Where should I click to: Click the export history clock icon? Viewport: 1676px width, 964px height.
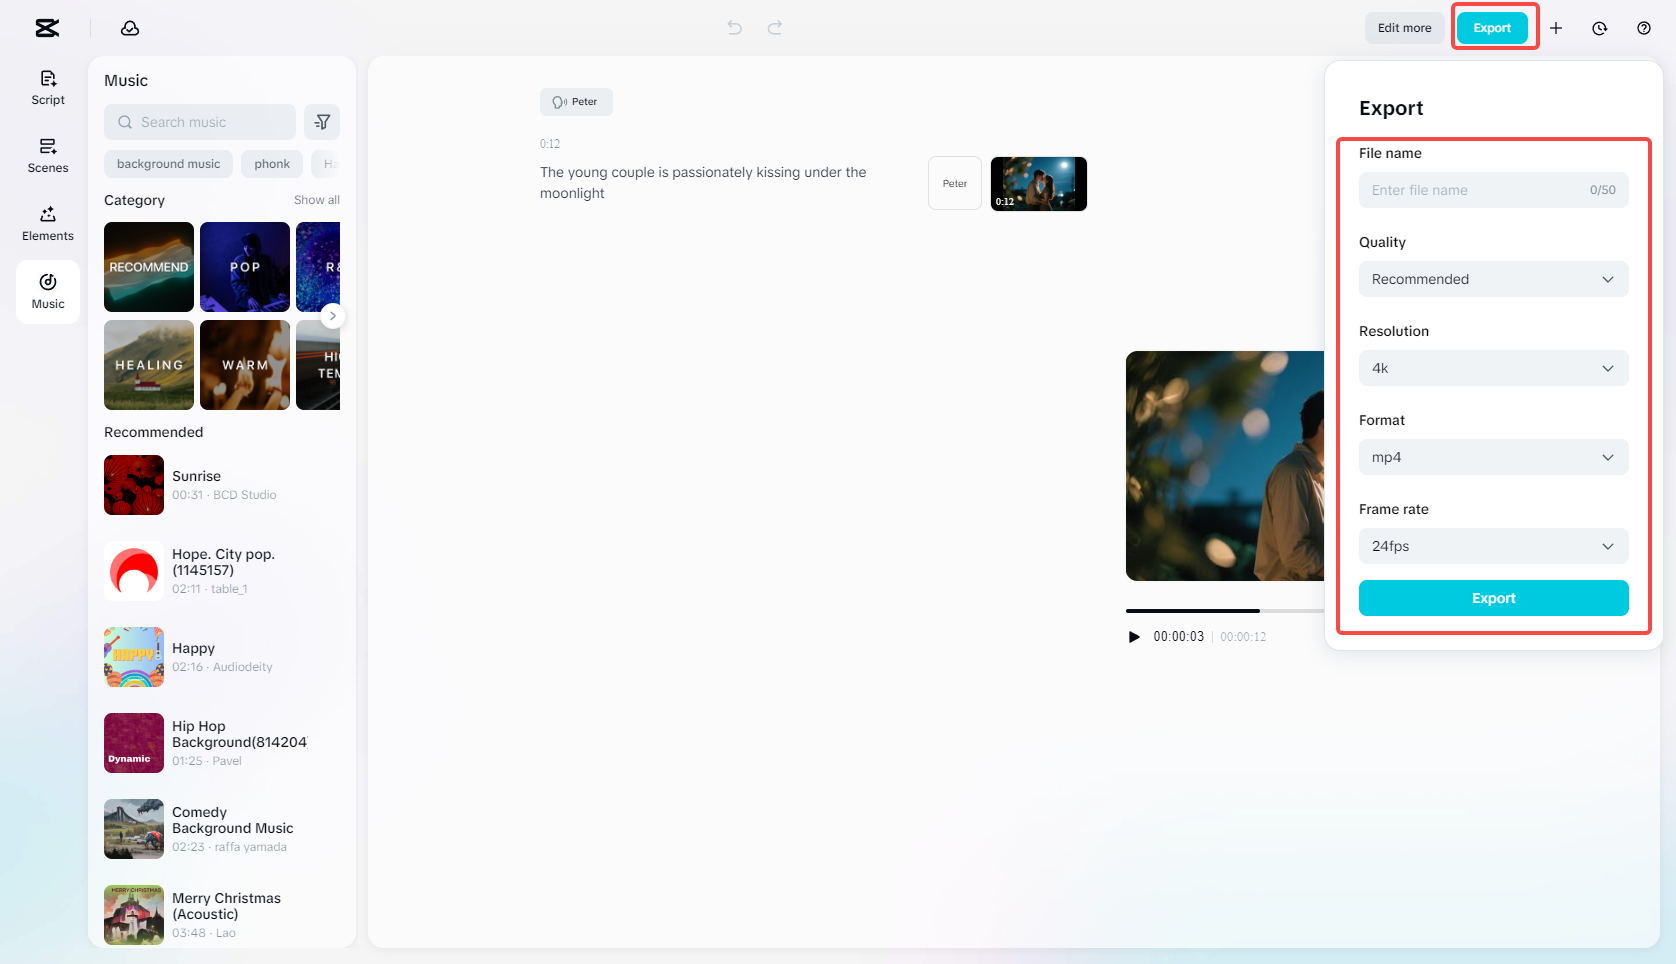[x=1599, y=28]
